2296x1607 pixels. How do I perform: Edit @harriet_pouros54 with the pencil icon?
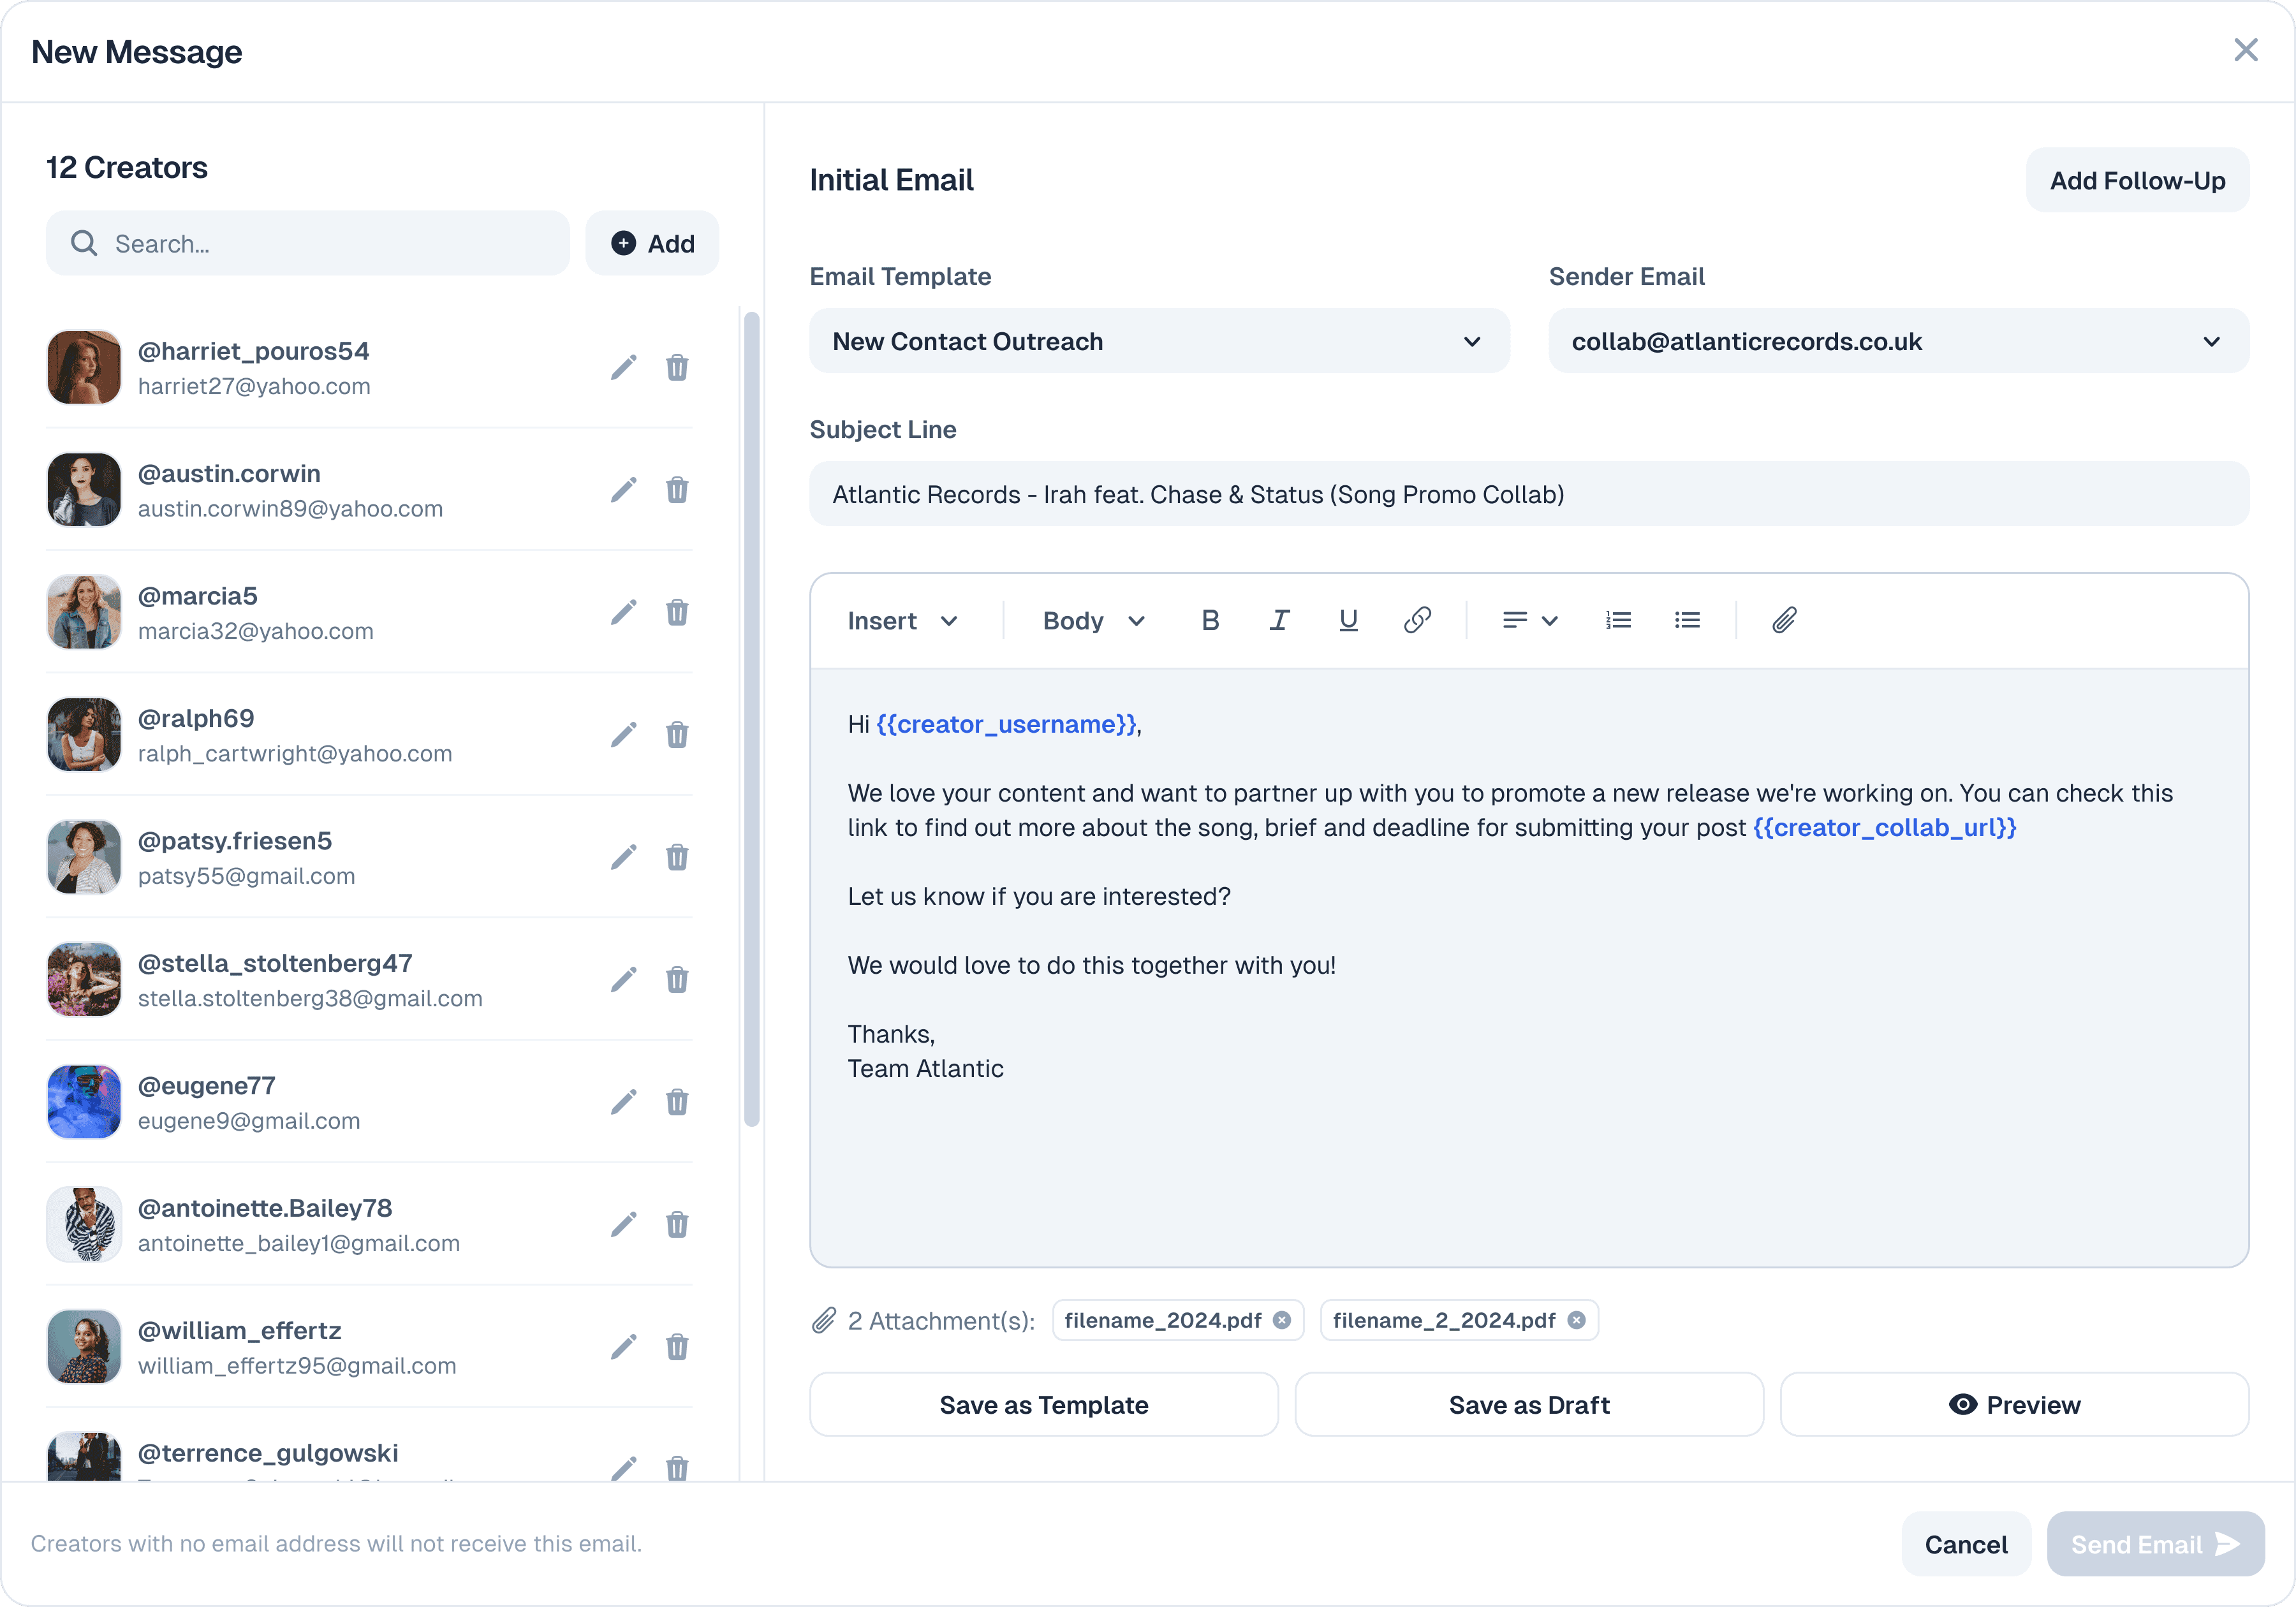click(x=623, y=368)
